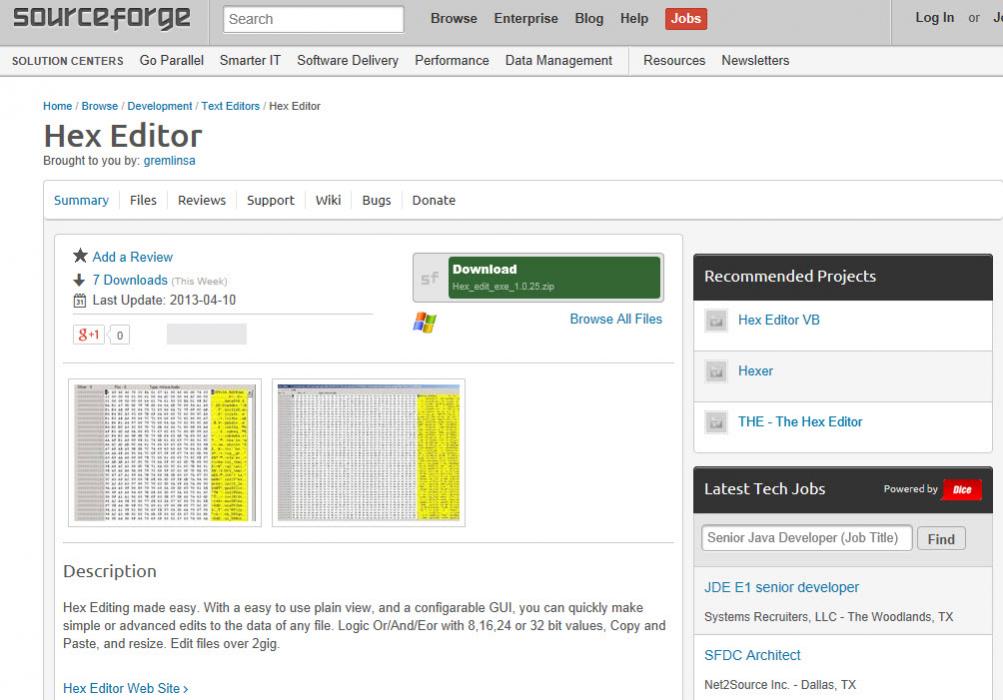Click the green Download button
The height and width of the screenshot is (700, 1003).
[x=554, y=278]
